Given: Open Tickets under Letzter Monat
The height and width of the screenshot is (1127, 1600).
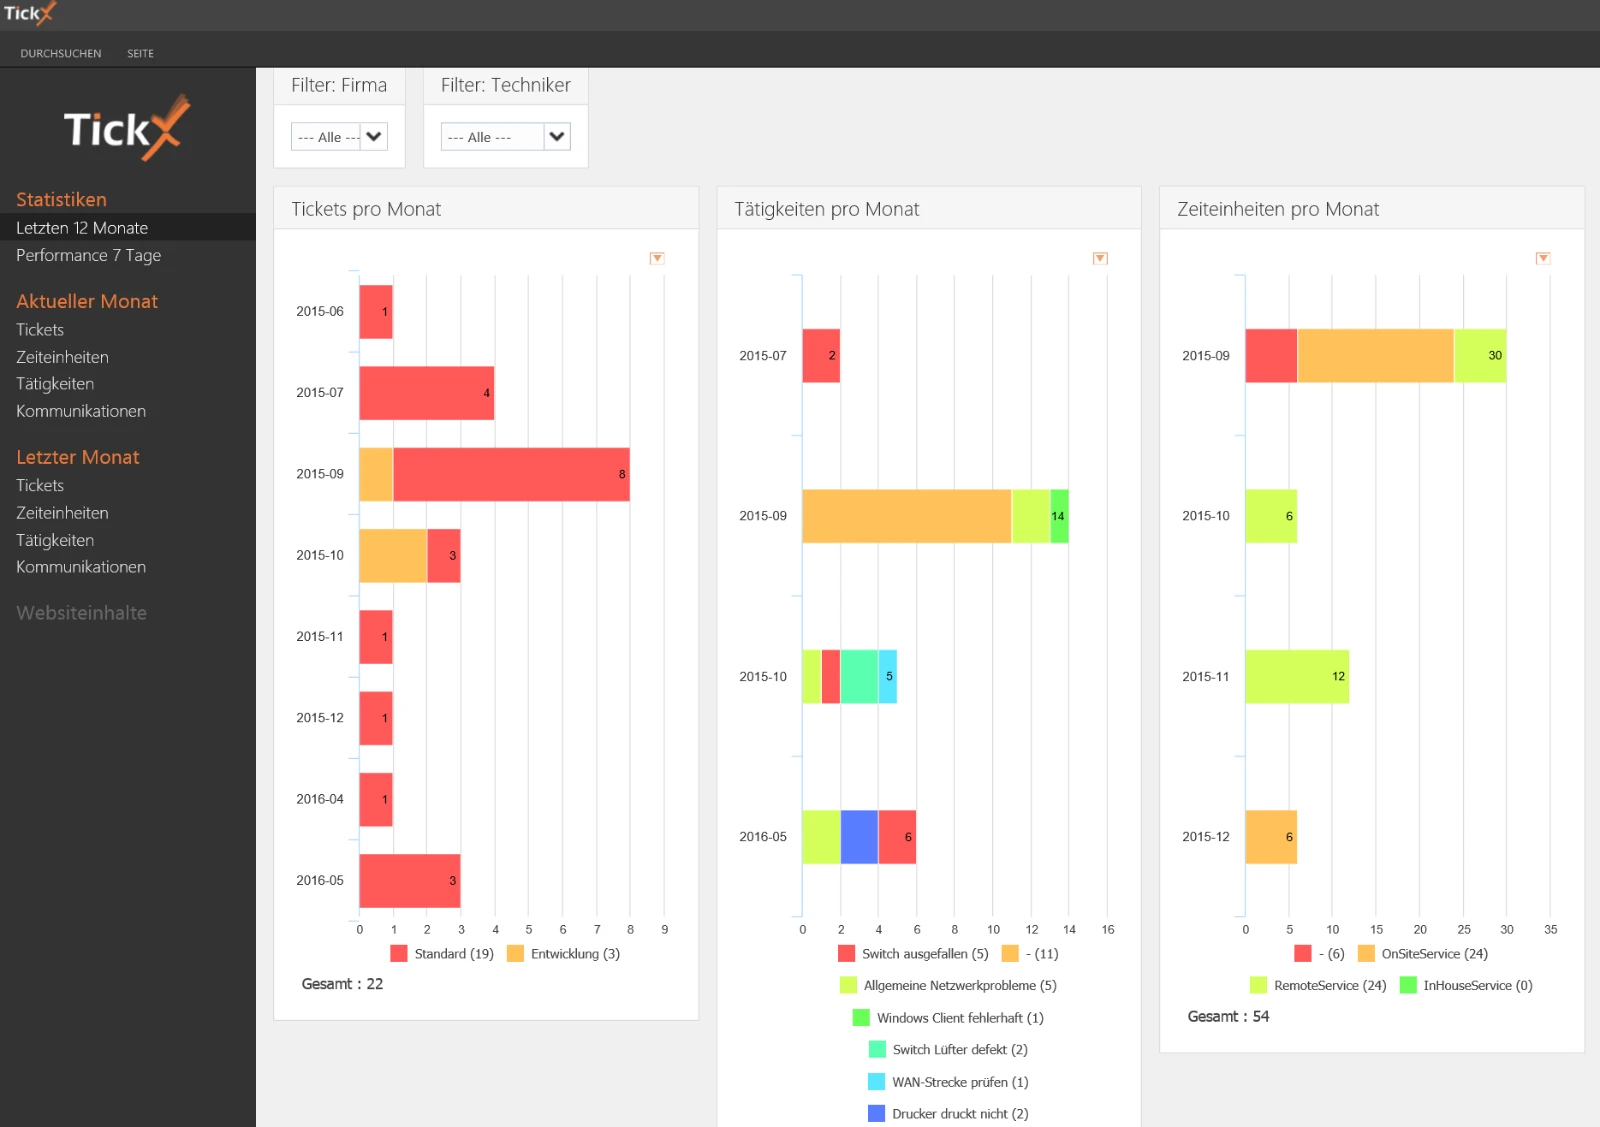Looking at the screenshot, I should pos(40,485).
